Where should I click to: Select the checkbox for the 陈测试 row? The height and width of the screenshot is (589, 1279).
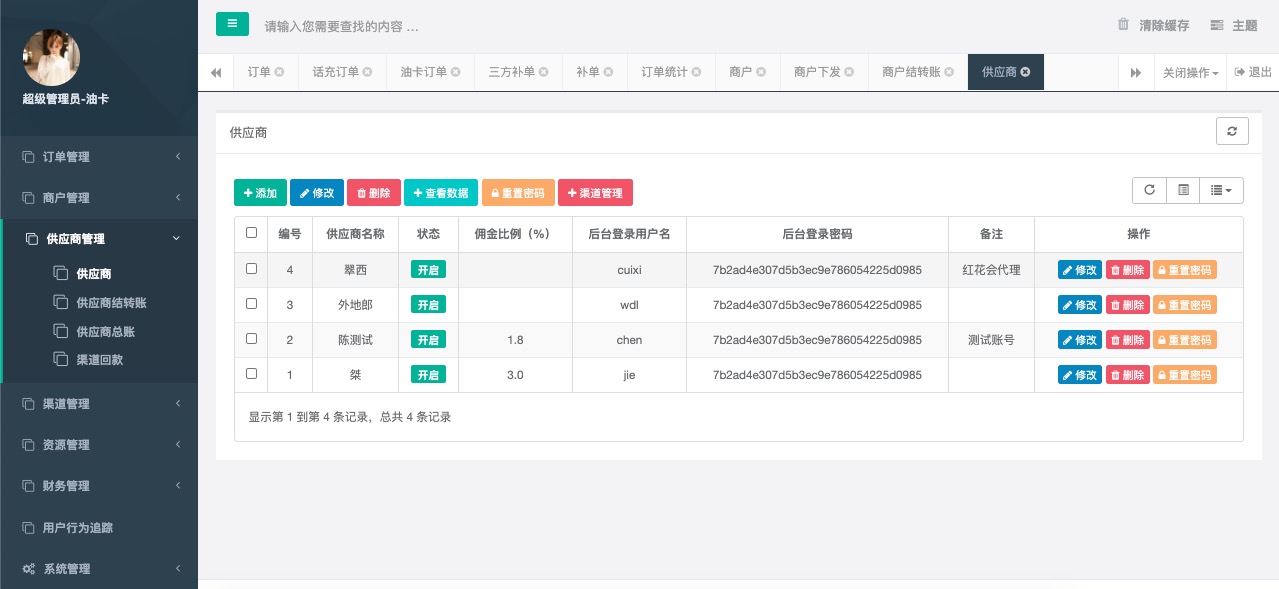(251, 339)
